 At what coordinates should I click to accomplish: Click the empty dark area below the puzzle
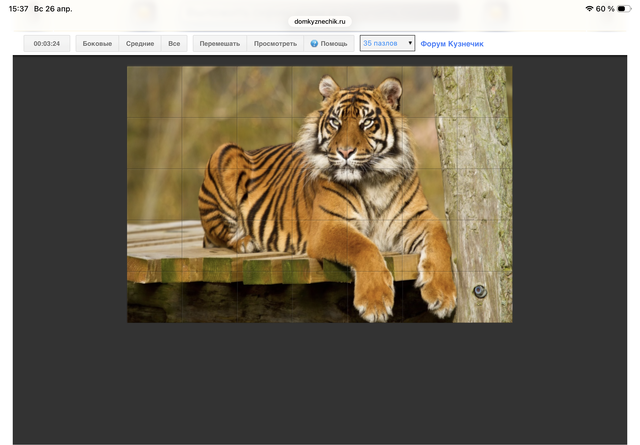(320, 385)
